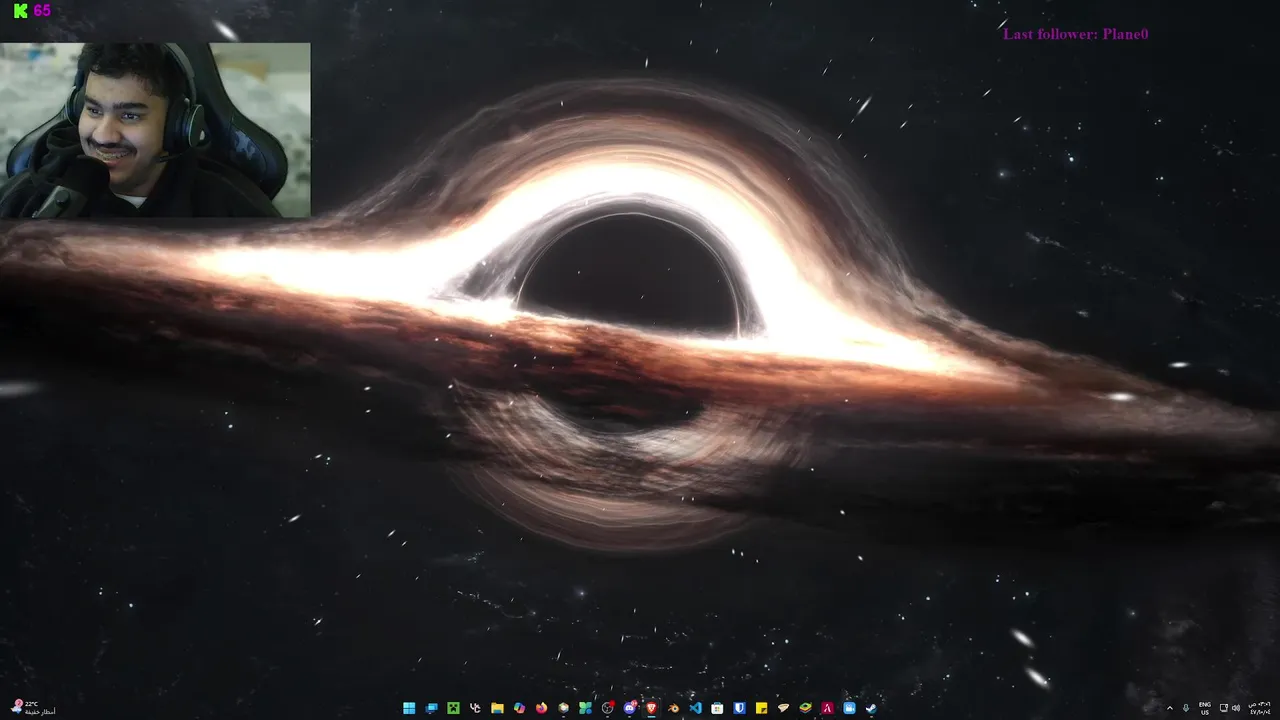The width and height of the screenshot is (1280, 720).
Task: Open Bitwarden shield icon
Action: pos(739,708)
